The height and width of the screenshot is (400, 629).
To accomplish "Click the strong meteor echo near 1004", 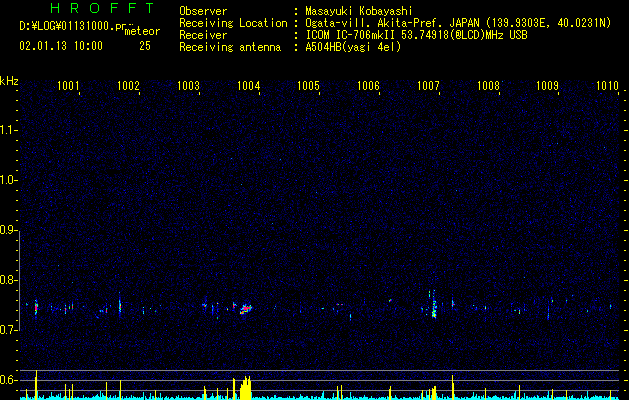I will click(x=246, y=309).
